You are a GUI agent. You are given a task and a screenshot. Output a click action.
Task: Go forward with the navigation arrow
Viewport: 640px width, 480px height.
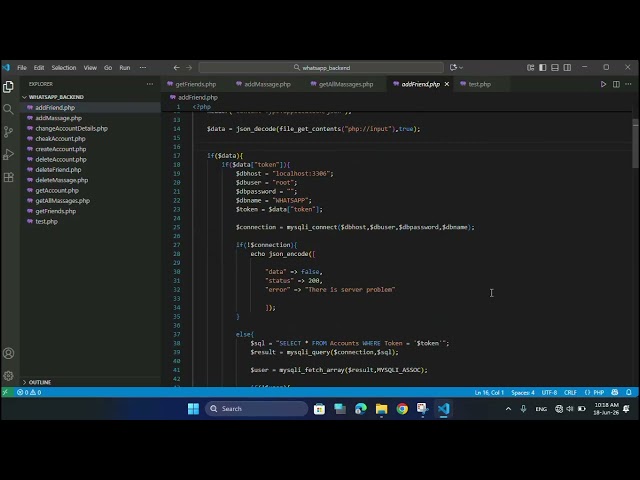[x=189, y=68]
